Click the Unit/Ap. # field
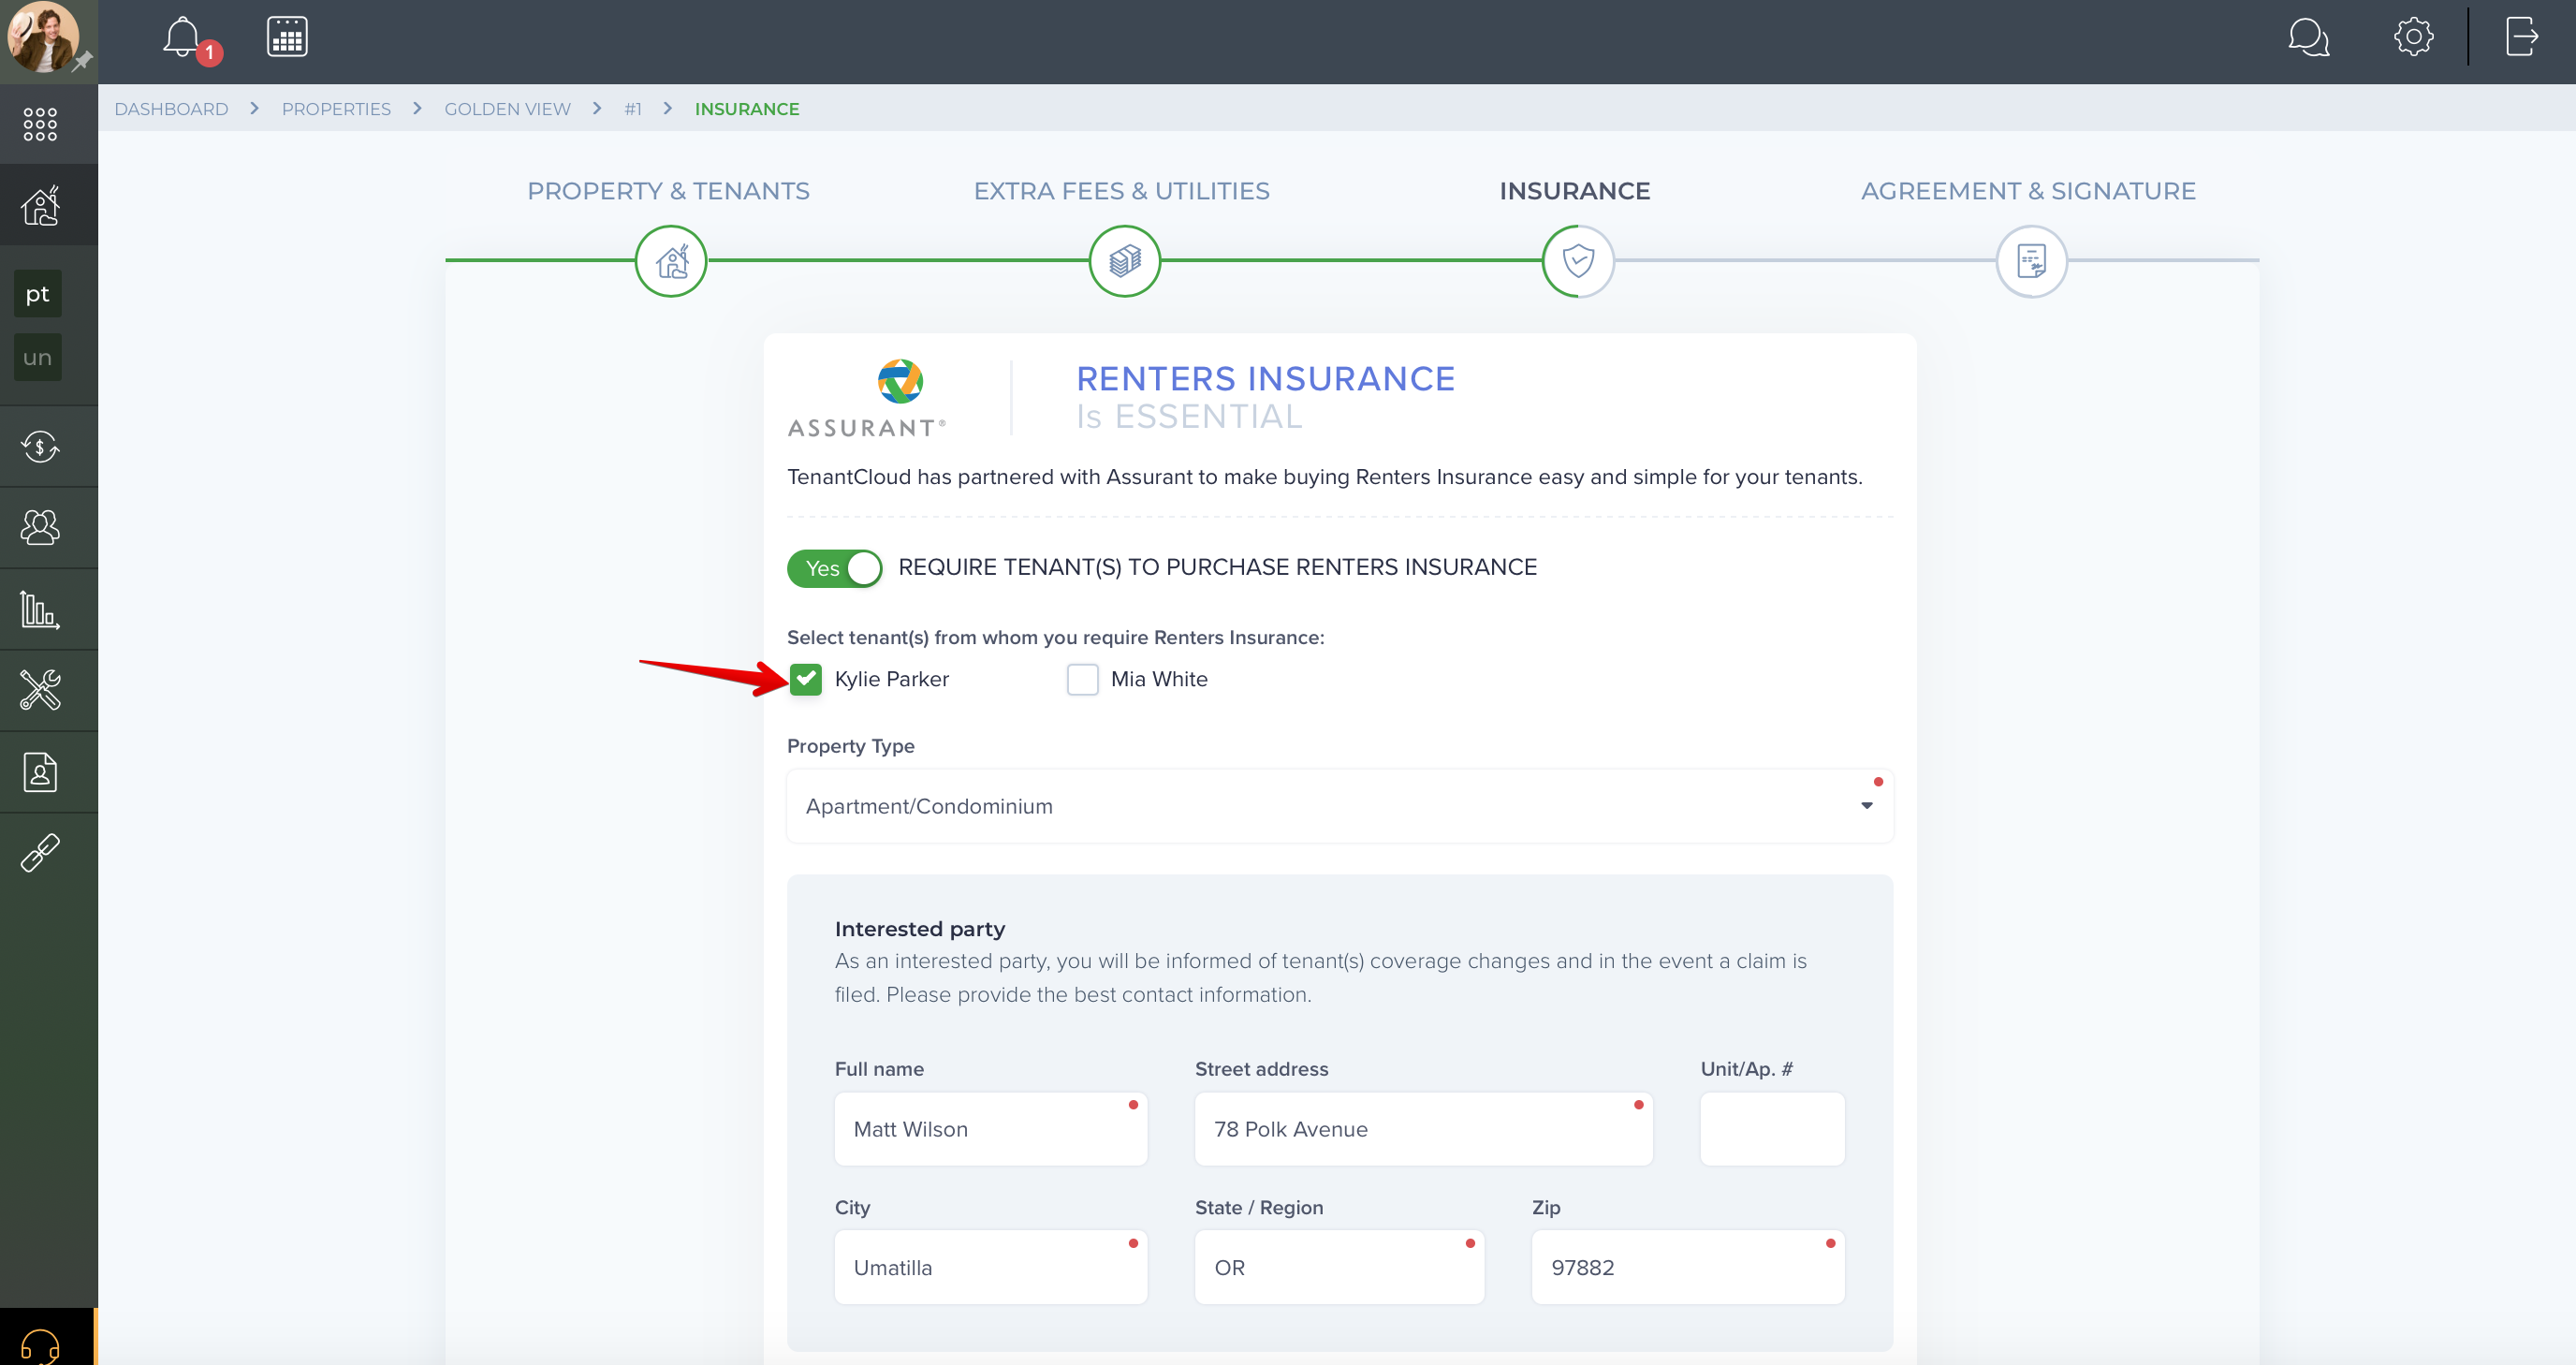The height and width of the screenshot is (1365, 2576). coord(1773,1129)
